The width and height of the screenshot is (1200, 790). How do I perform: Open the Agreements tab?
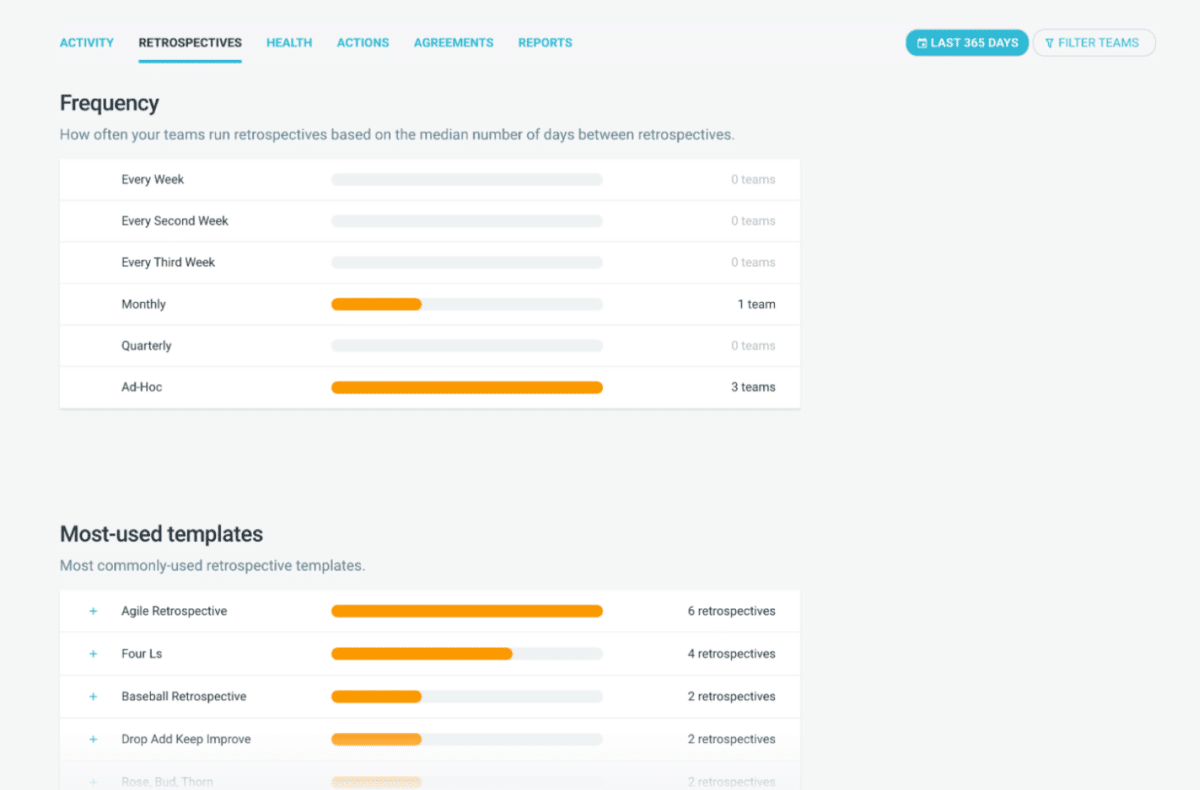[x=453, y=43]
